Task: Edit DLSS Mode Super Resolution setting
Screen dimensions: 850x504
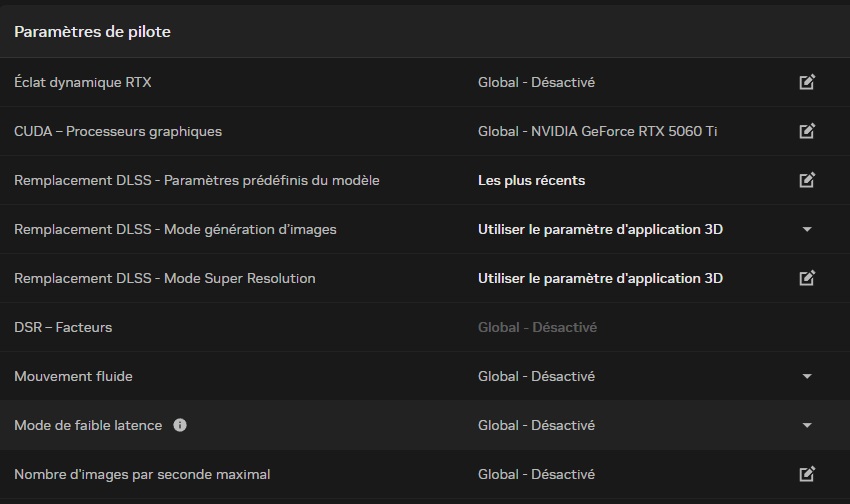Action: [807, 277]
